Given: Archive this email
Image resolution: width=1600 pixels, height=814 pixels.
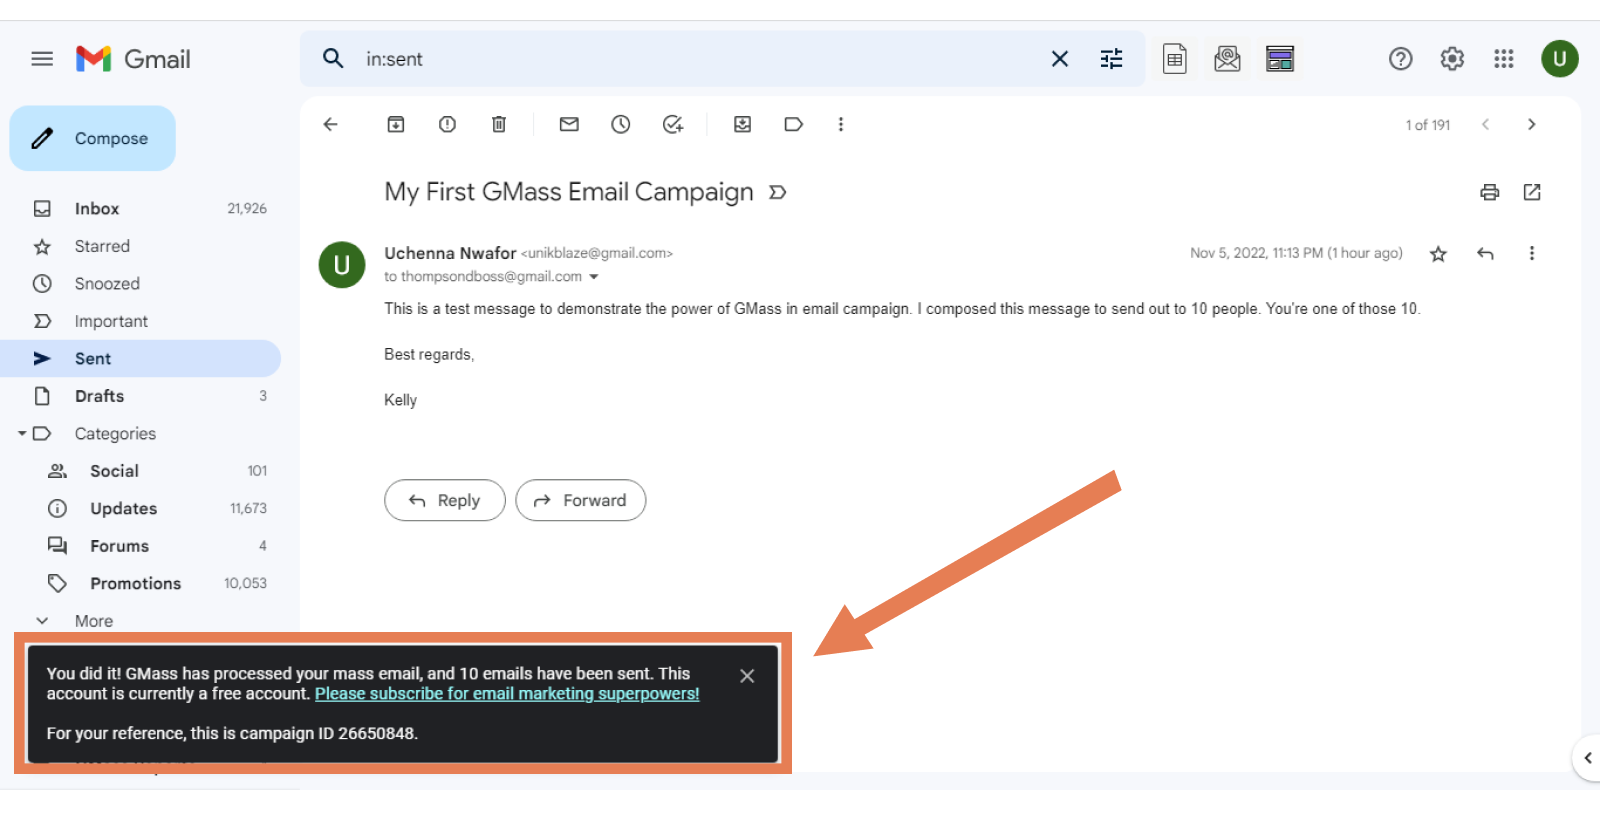Looking at the screenshot, I should pos(396,124).
